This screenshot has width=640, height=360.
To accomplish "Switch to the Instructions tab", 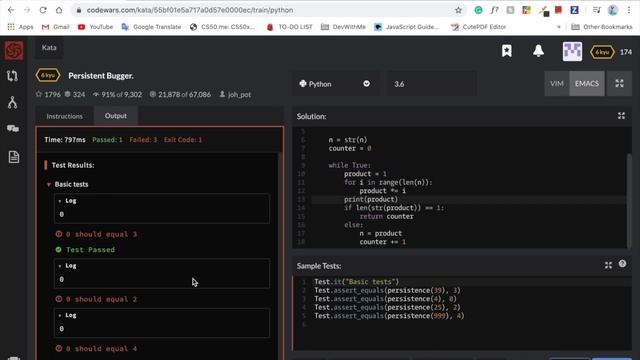I will click(64, 116).
